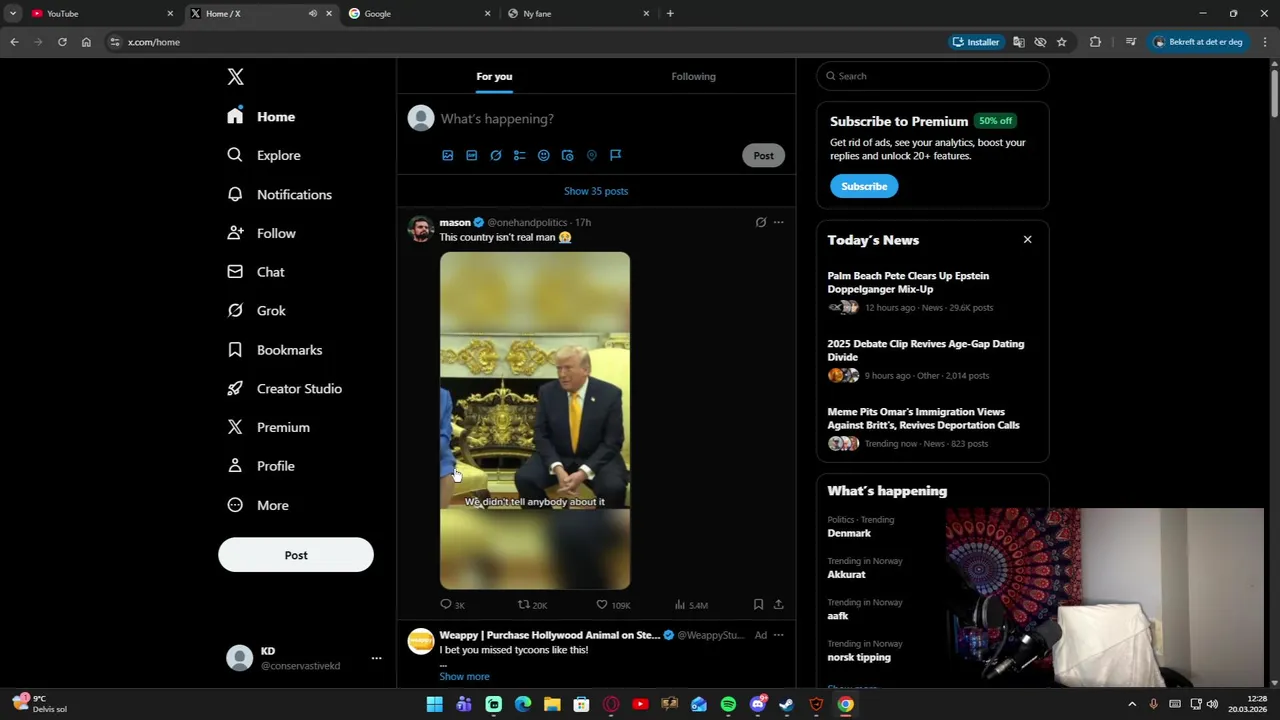Schedule the post with the calendar icon
The image size is (1280, 720).
click(568, 155)
